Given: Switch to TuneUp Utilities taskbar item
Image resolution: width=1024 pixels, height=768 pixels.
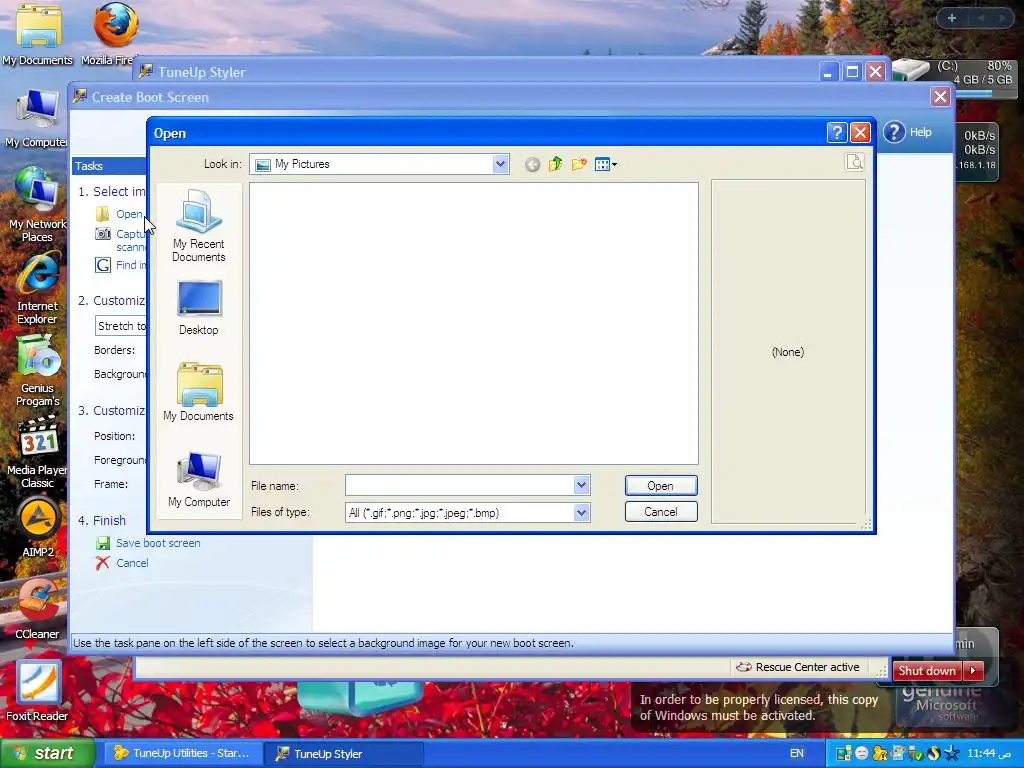Looking at the screenshot, I should tap(182, 753).
